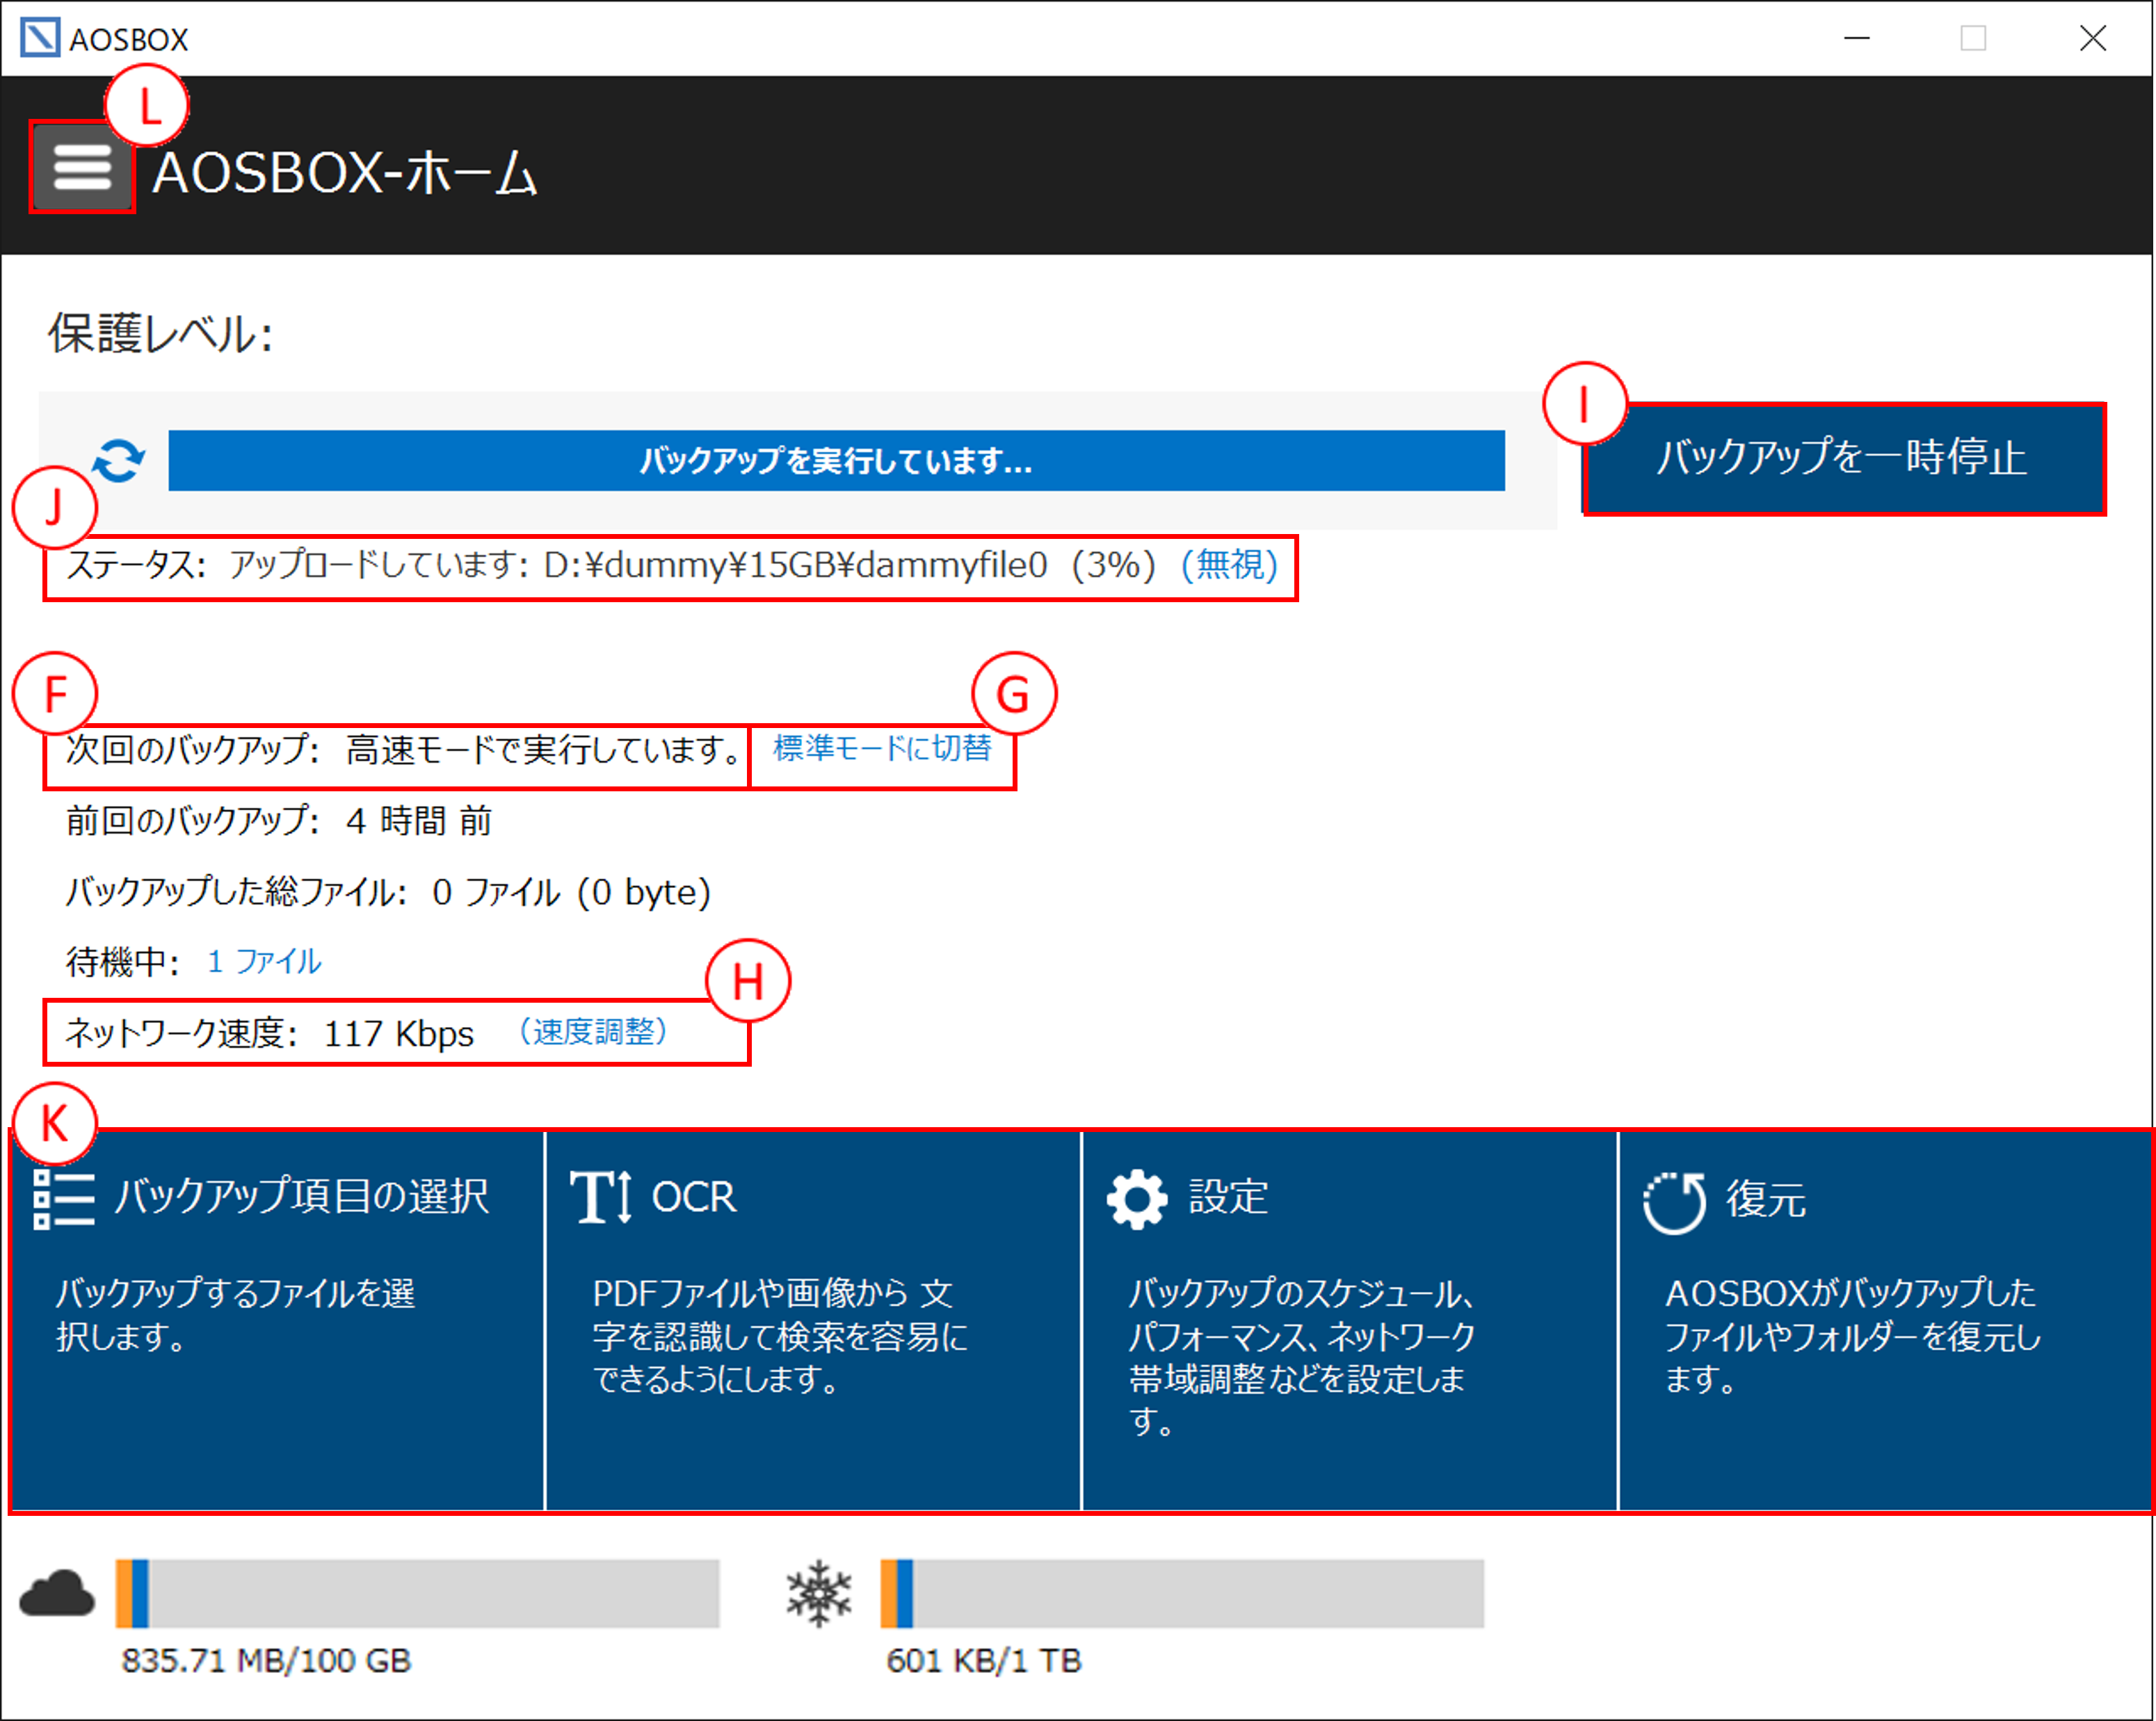This screenshot has height=1721, width=2156.
Task: Click the backup item list icon
Action: point(64,1199)
